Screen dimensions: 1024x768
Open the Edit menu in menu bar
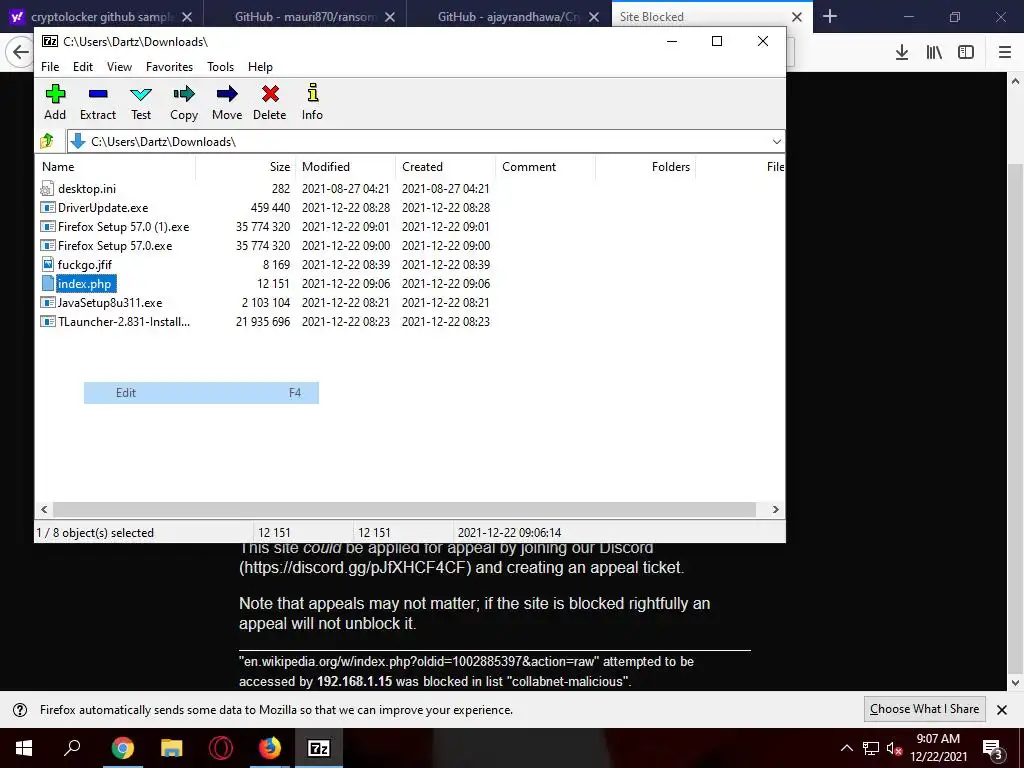(x=83, y=67)
